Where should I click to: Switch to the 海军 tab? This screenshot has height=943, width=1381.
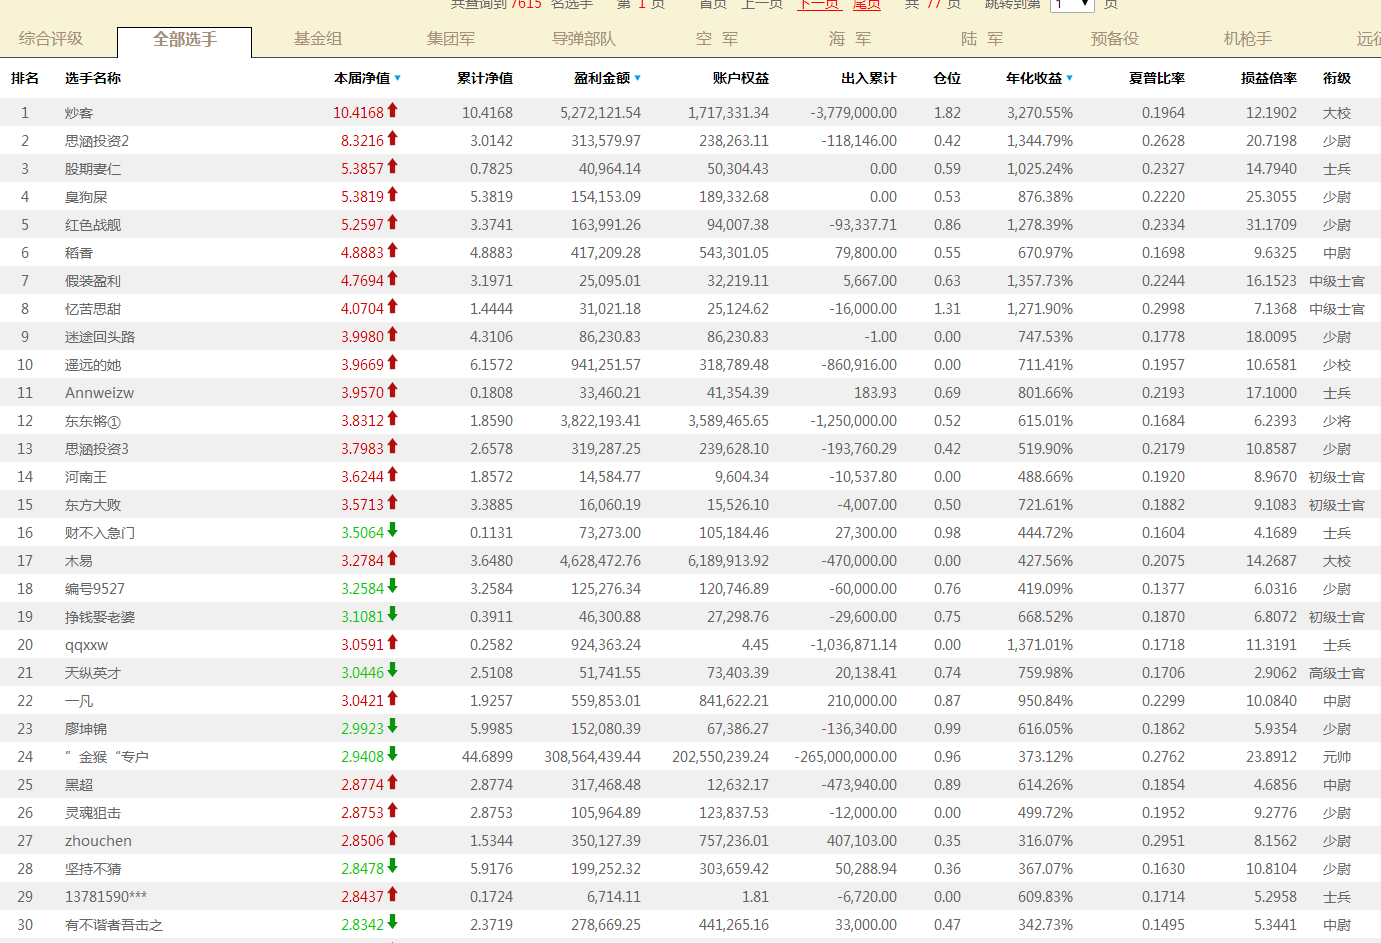pos(850,39)
